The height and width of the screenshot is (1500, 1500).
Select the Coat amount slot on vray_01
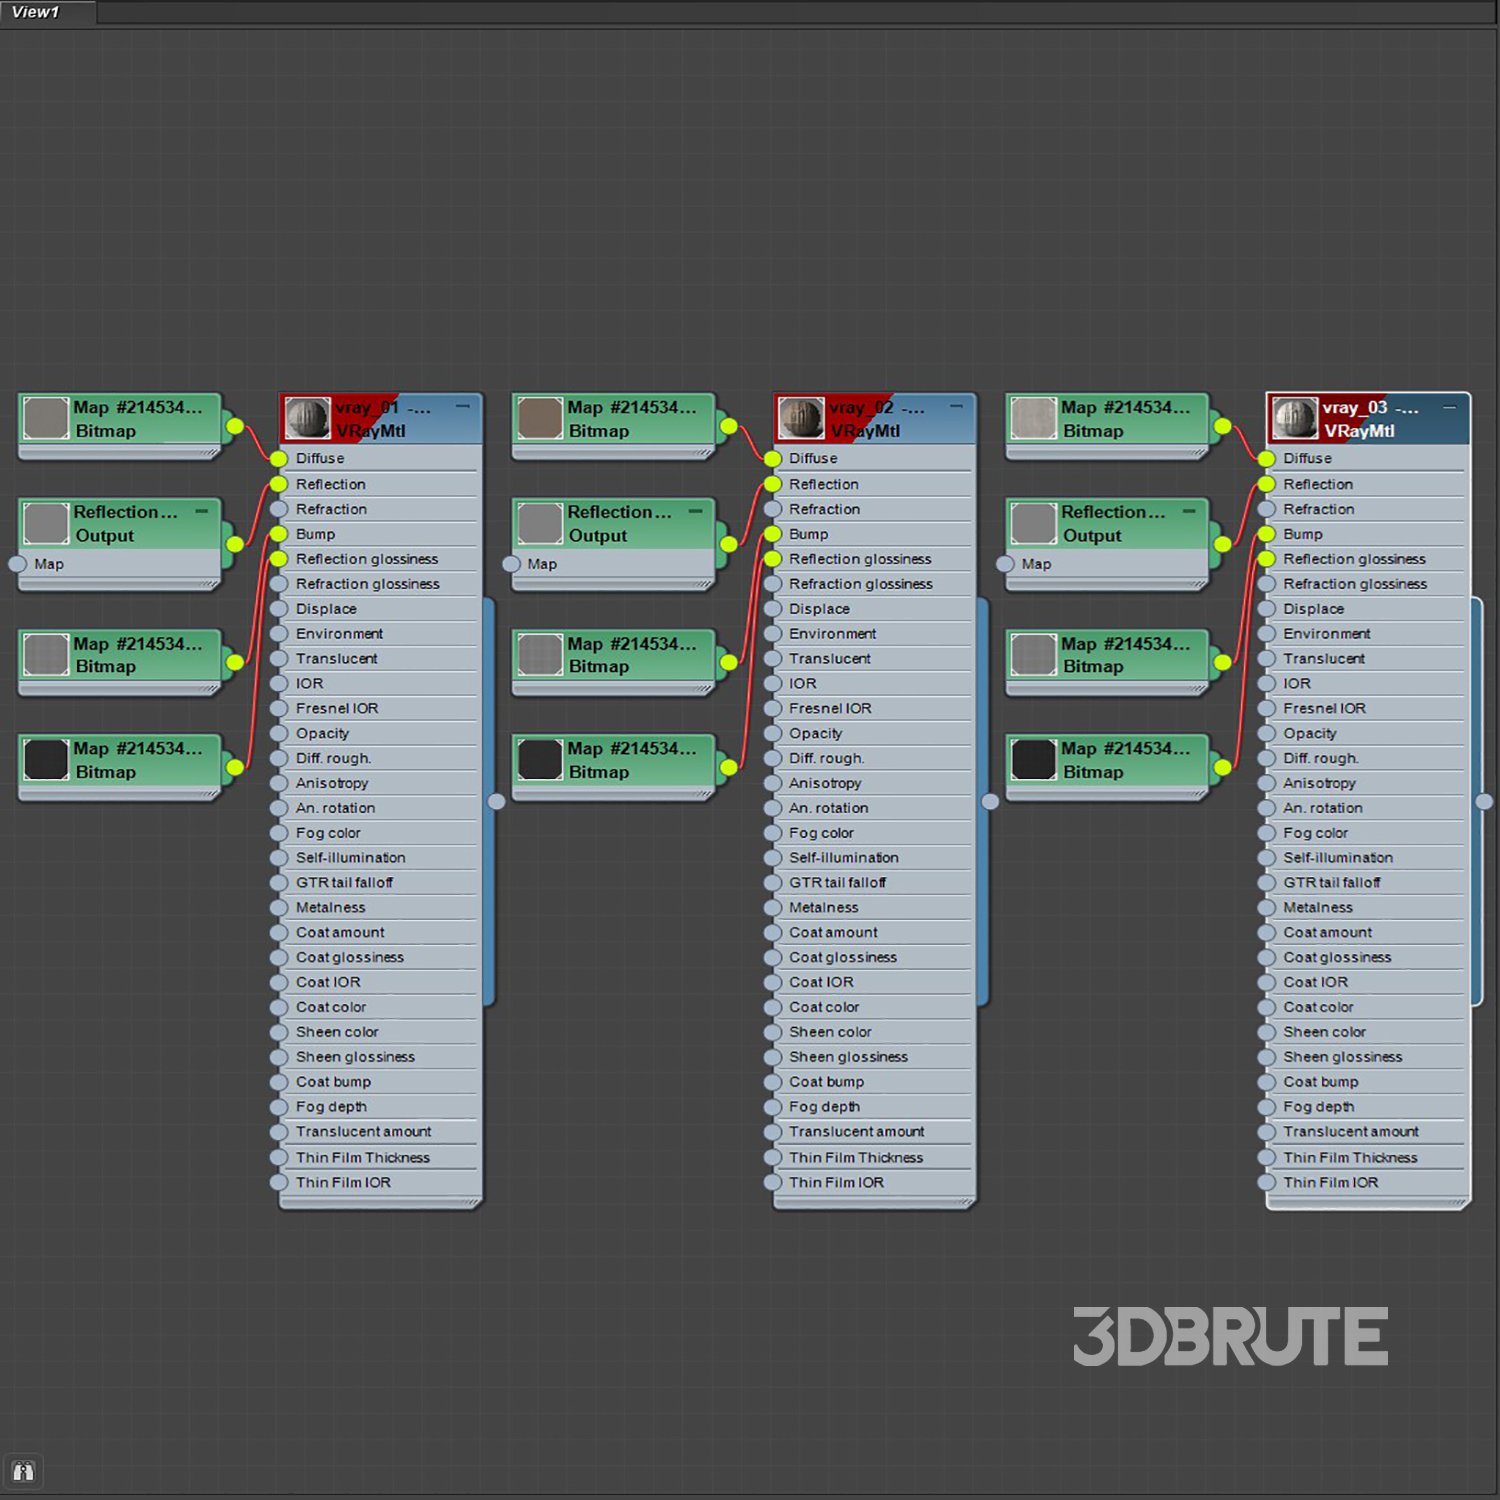tap(340, 932)
